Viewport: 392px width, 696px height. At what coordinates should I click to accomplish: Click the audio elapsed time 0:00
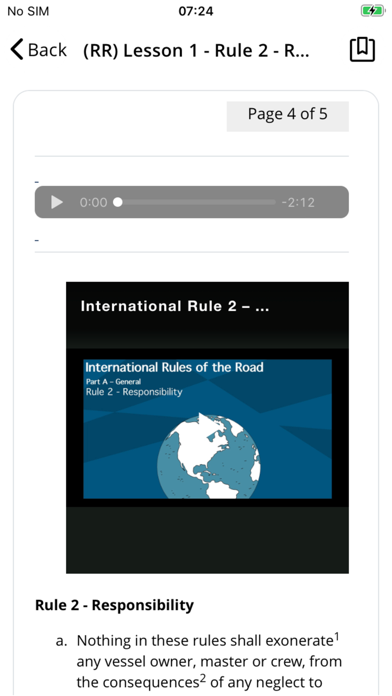click(93, 202)
